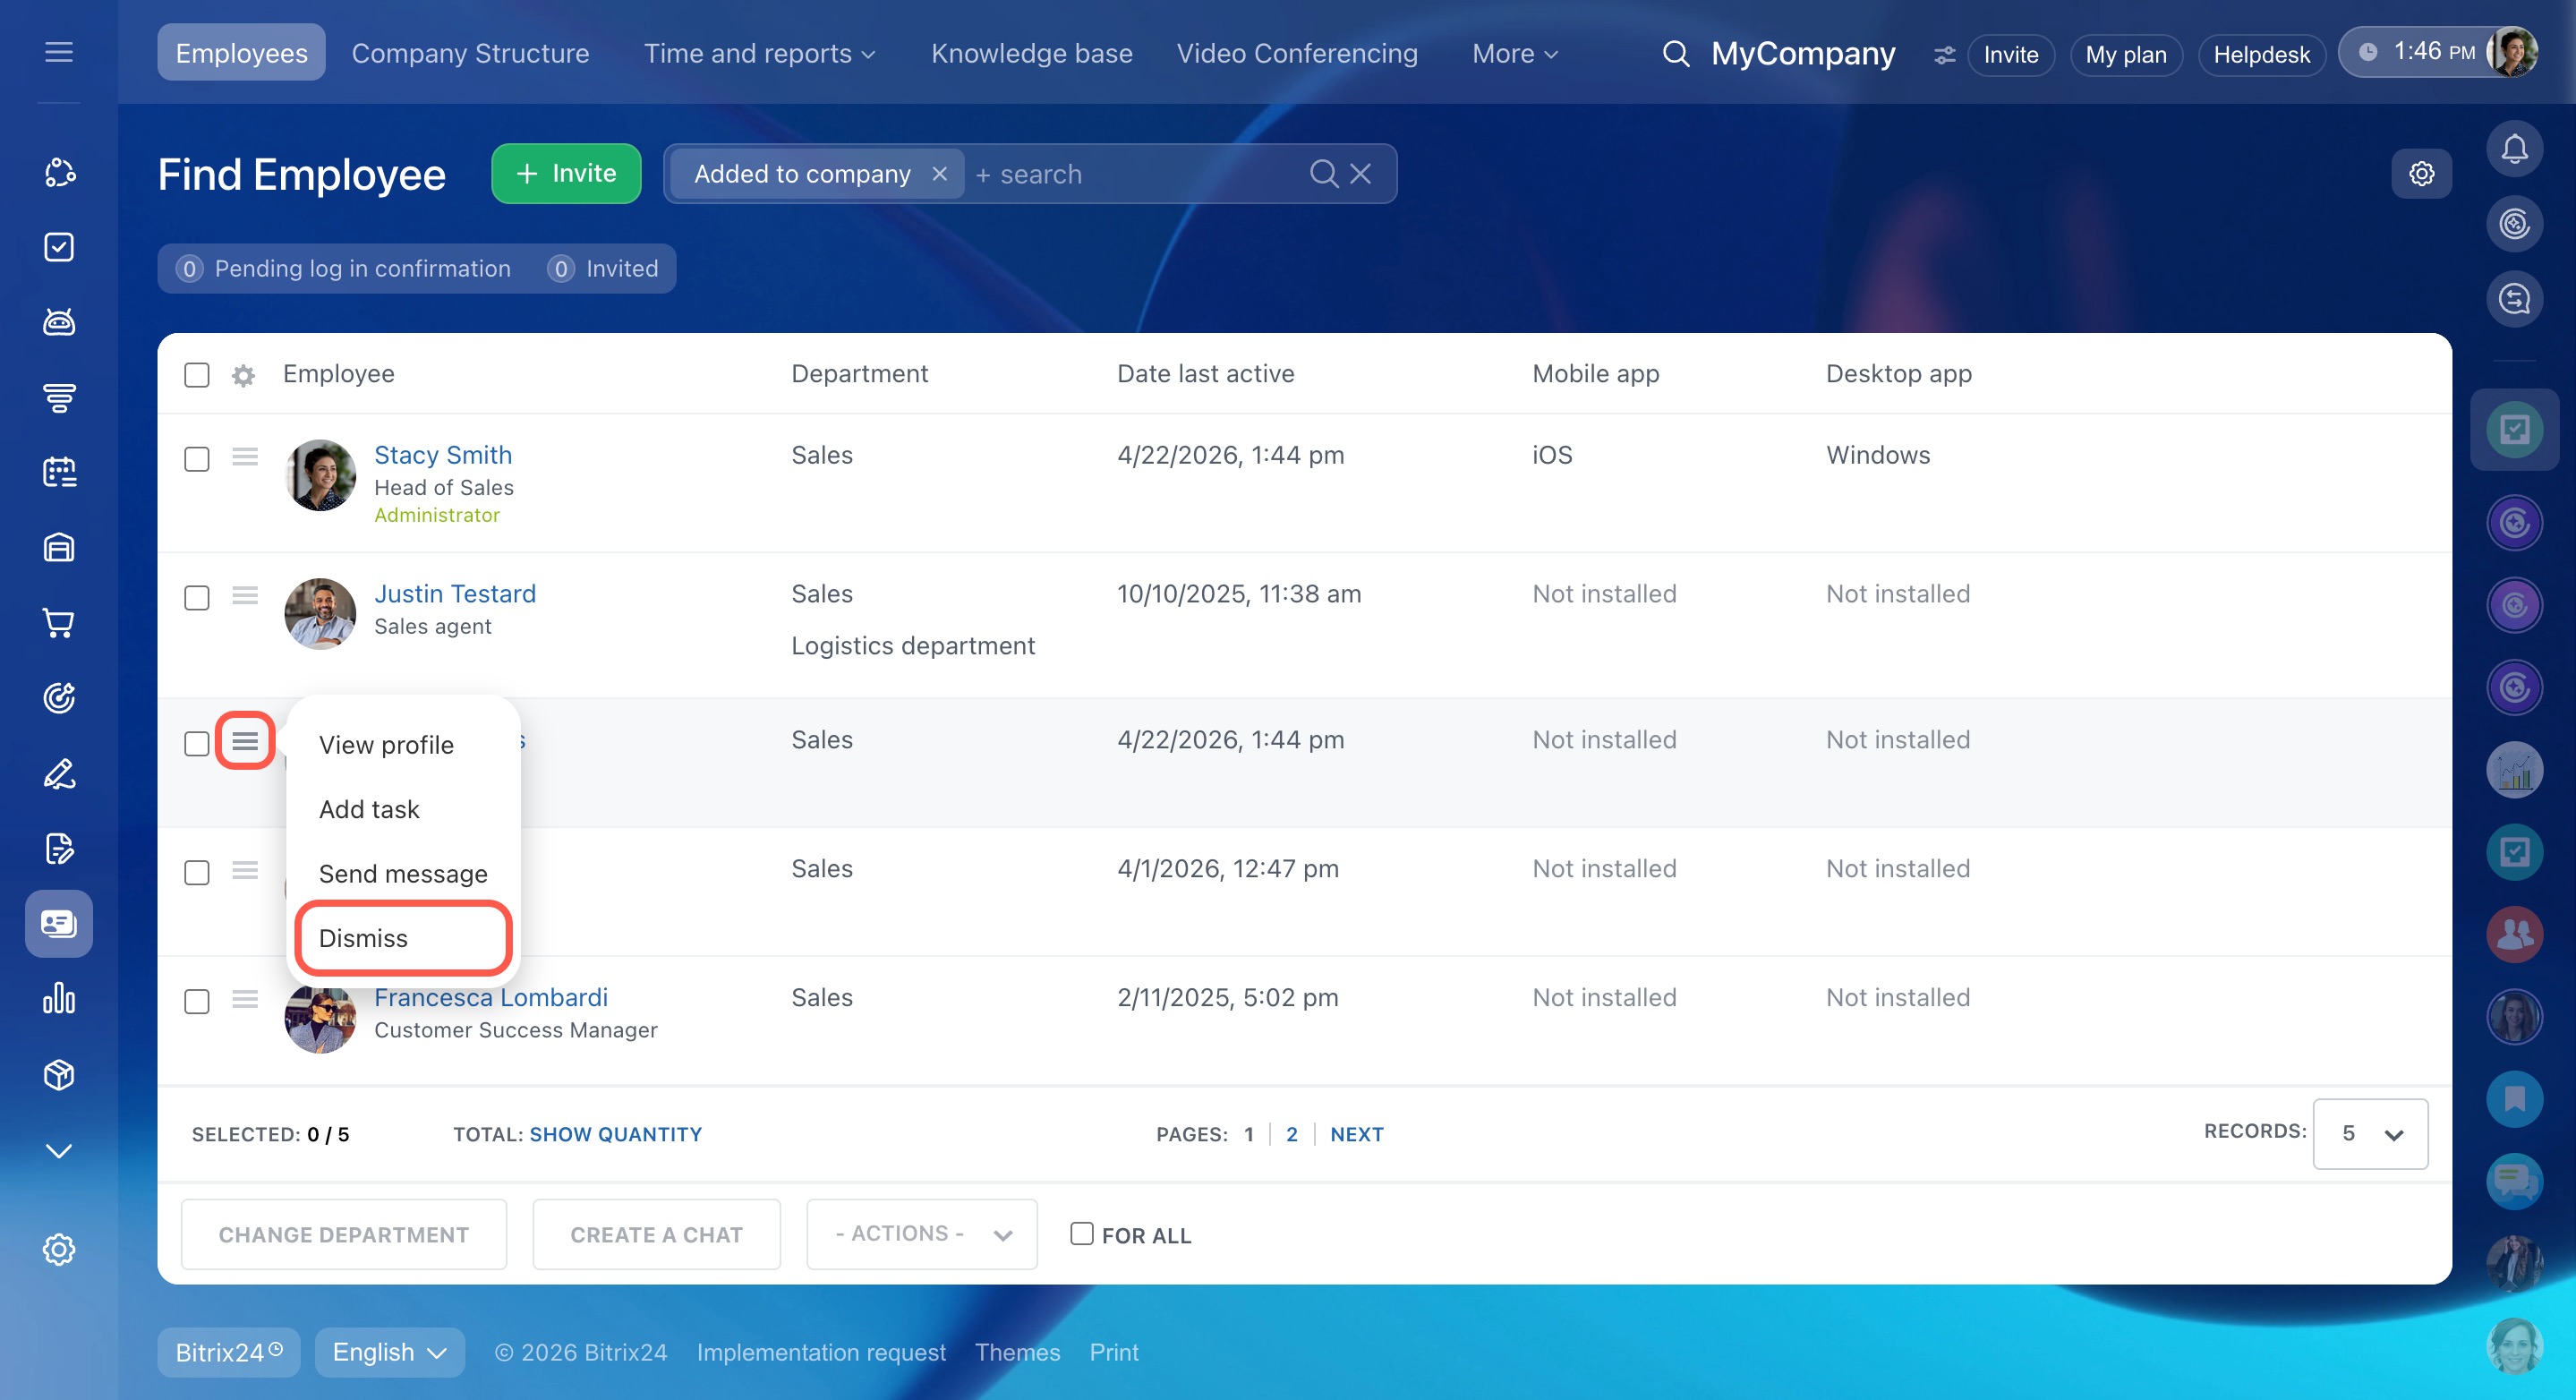Viewport: 2576px width, 1400px height.
Task: Switch to Company Structure tab
Action: point(470,54)
